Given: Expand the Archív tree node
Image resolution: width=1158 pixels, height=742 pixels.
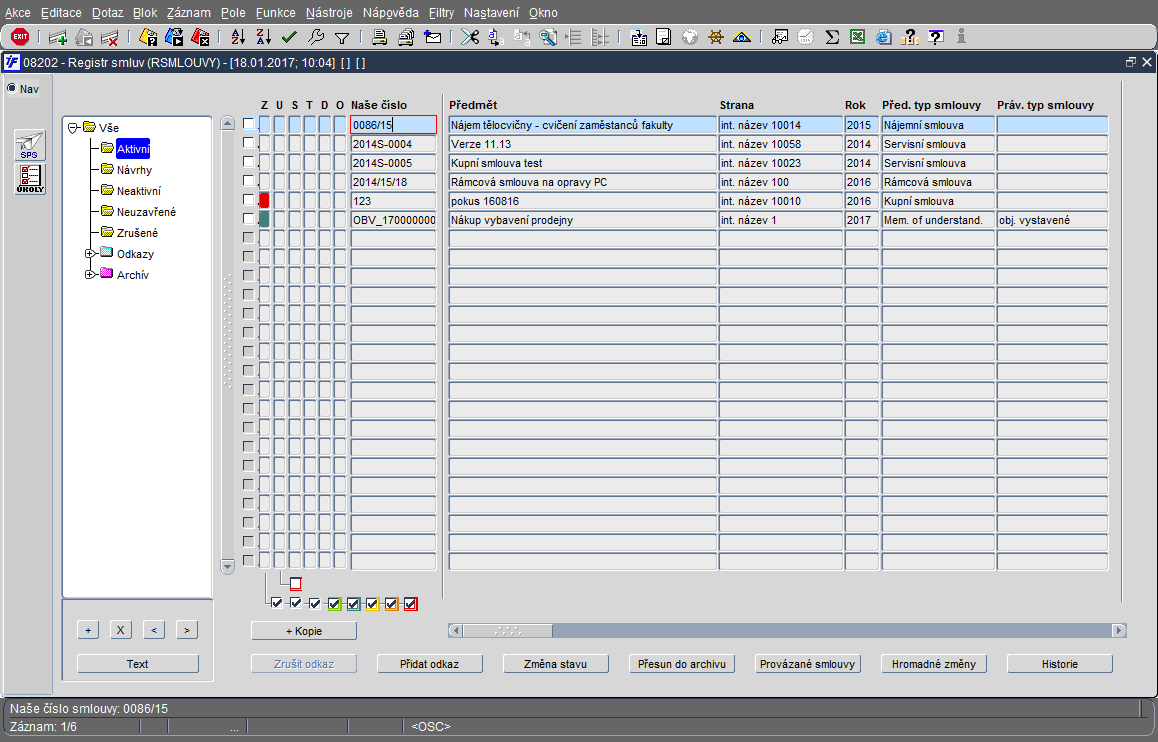Looking at the screenshot, I should 90,274.
